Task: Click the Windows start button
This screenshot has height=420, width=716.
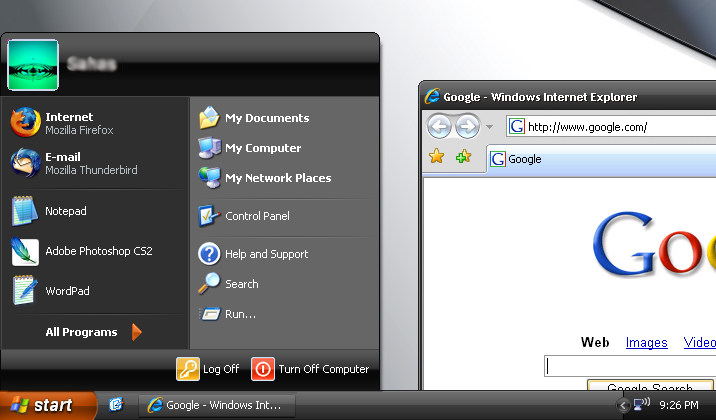Action: (47, 405)
